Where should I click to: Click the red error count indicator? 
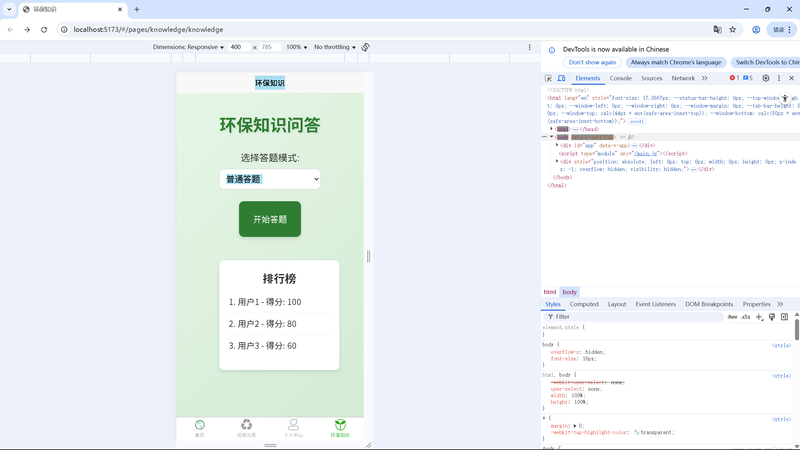click(x=734, y=78)
